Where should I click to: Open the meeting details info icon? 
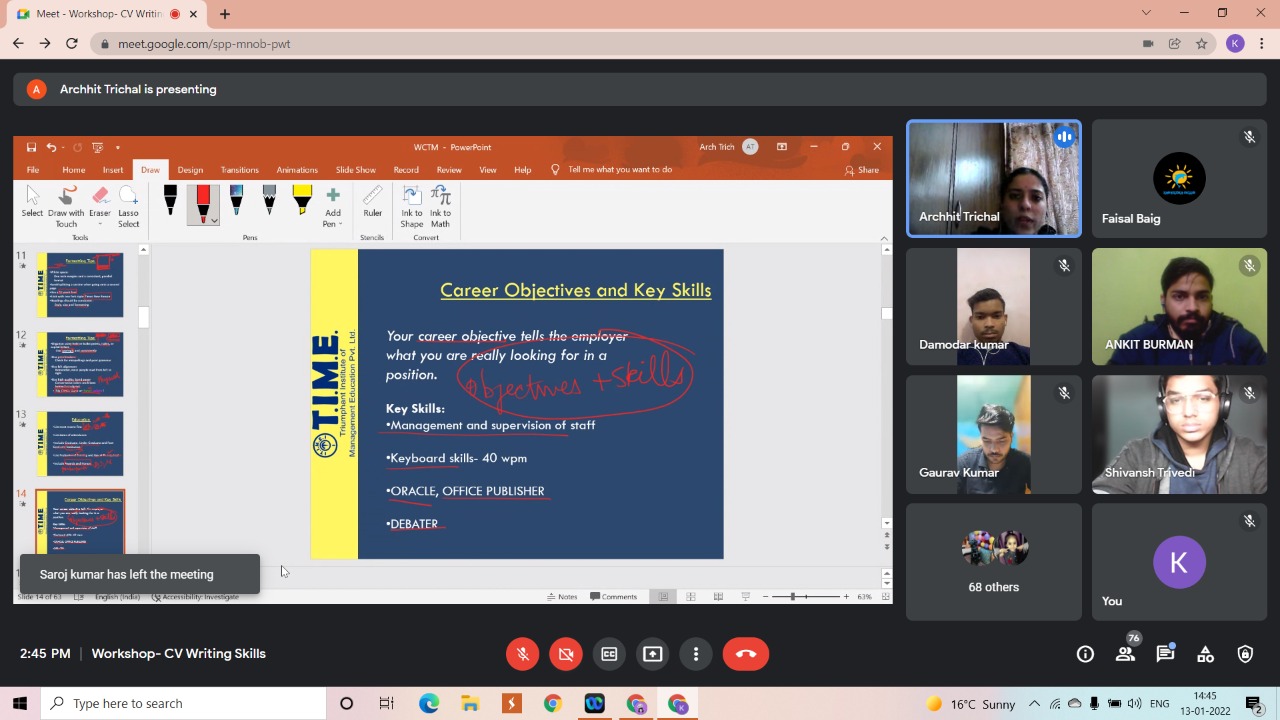click(x=1085, y=654)
